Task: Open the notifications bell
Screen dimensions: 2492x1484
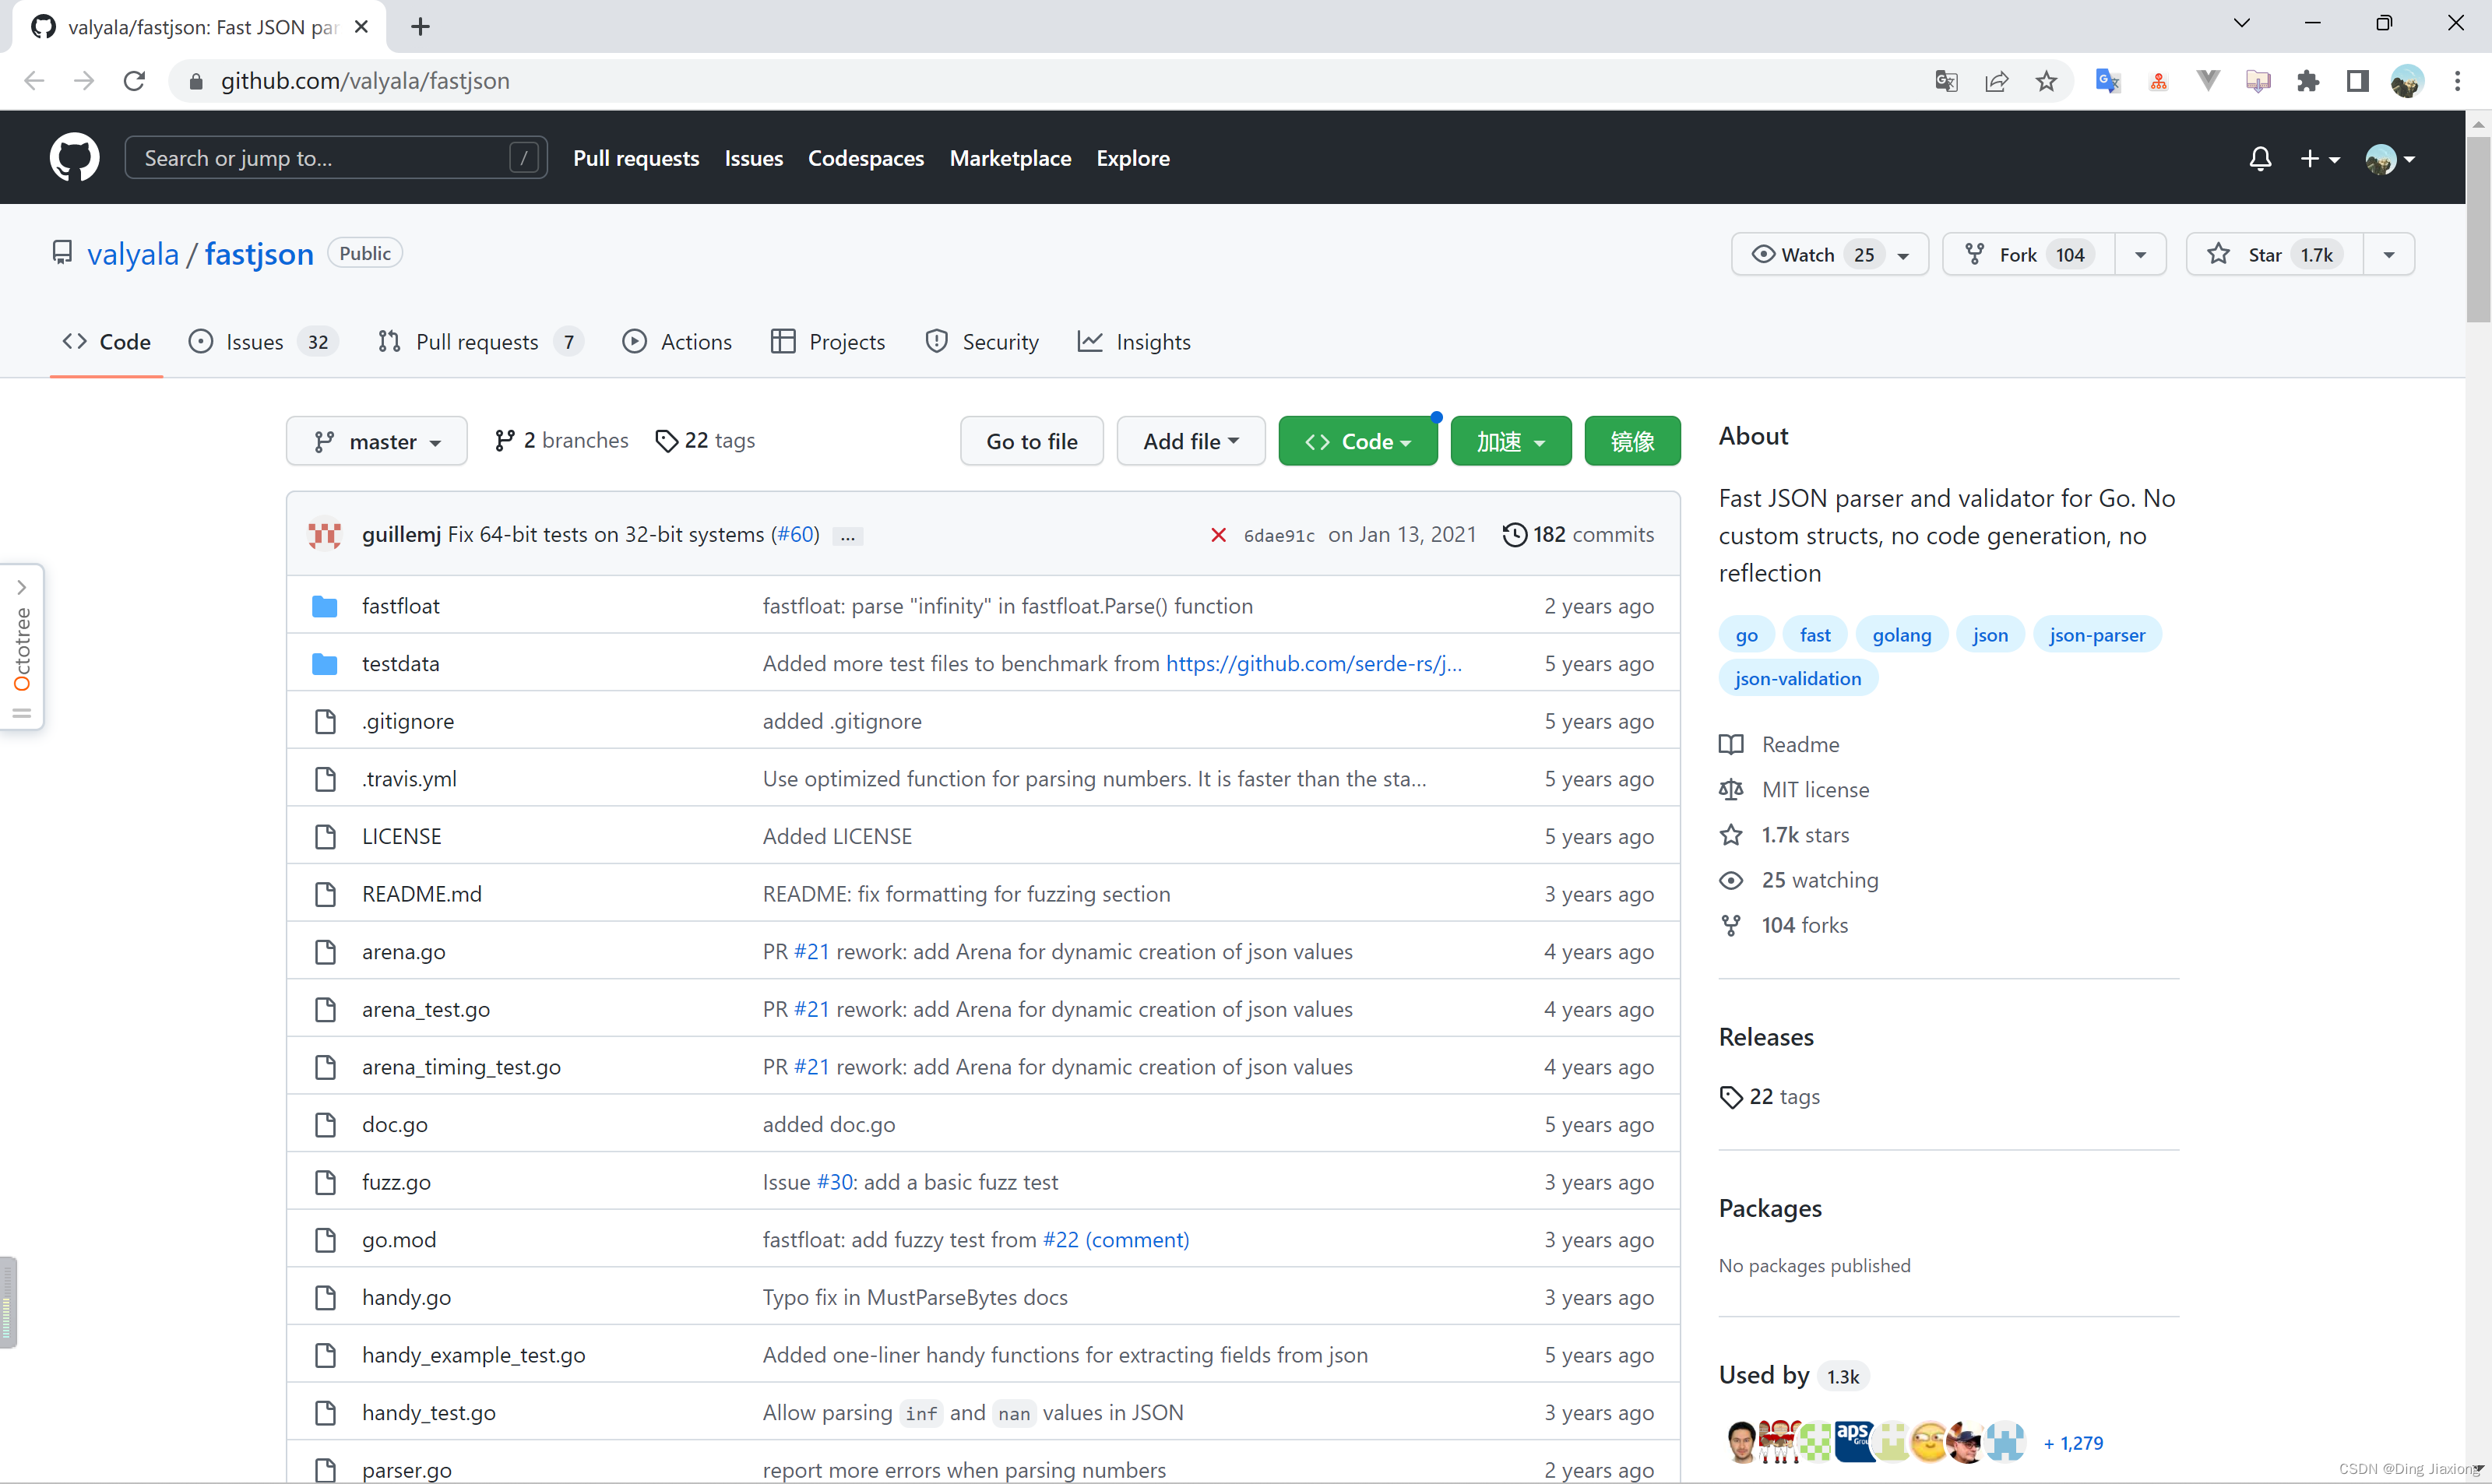Action: (2260, 158)
